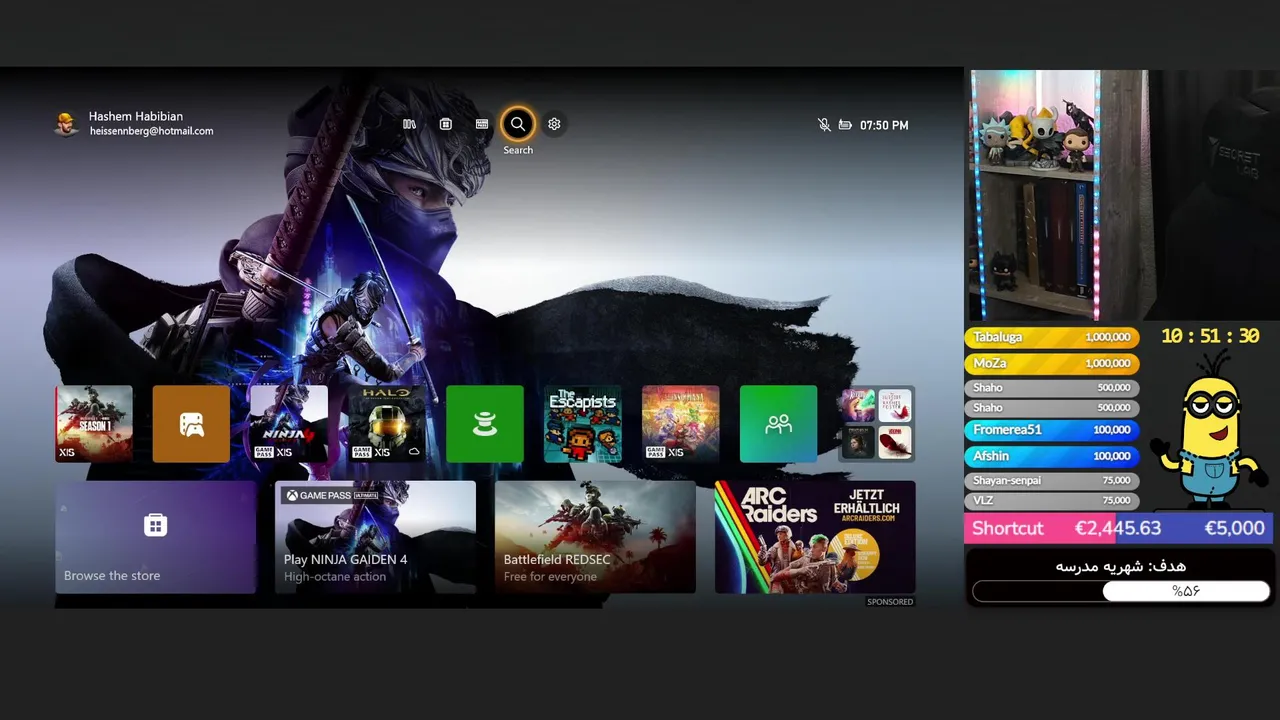Click the Game Pass Ultimate badge on card

332,495
